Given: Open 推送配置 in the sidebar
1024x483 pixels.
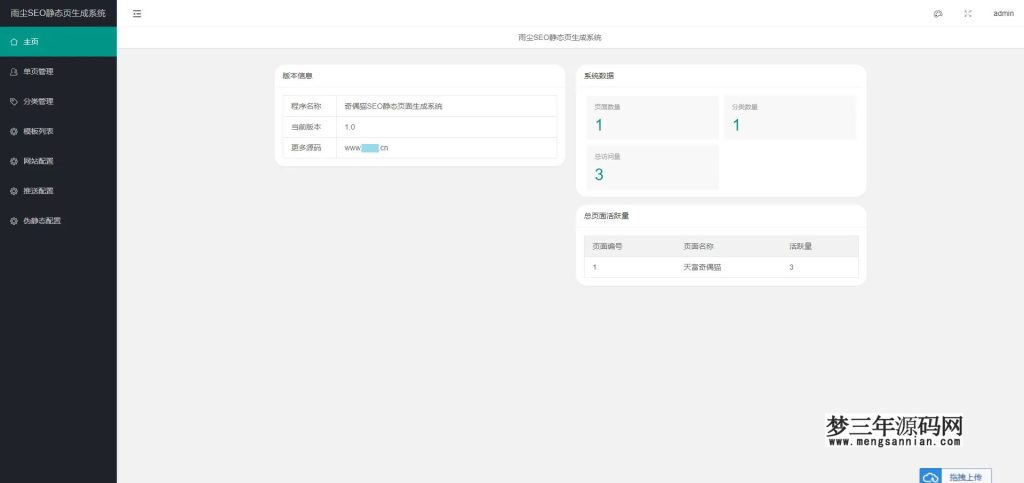Looking at the screenshot, I should point(58,191).
